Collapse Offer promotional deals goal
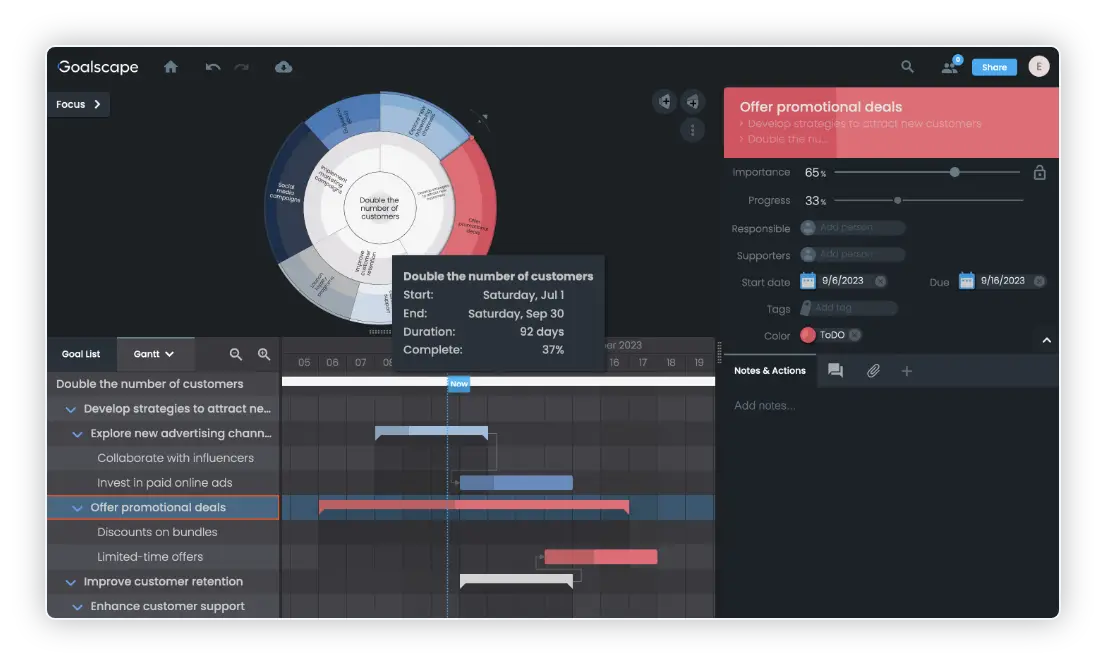This screenshot has width=1106, height=665. [77, 508]
